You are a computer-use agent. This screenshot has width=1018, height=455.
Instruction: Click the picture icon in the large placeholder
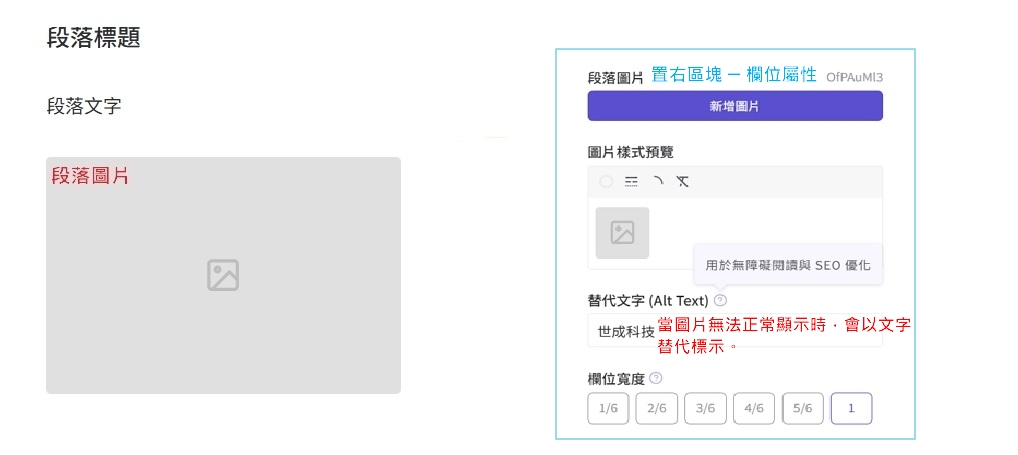coord(223,275)
